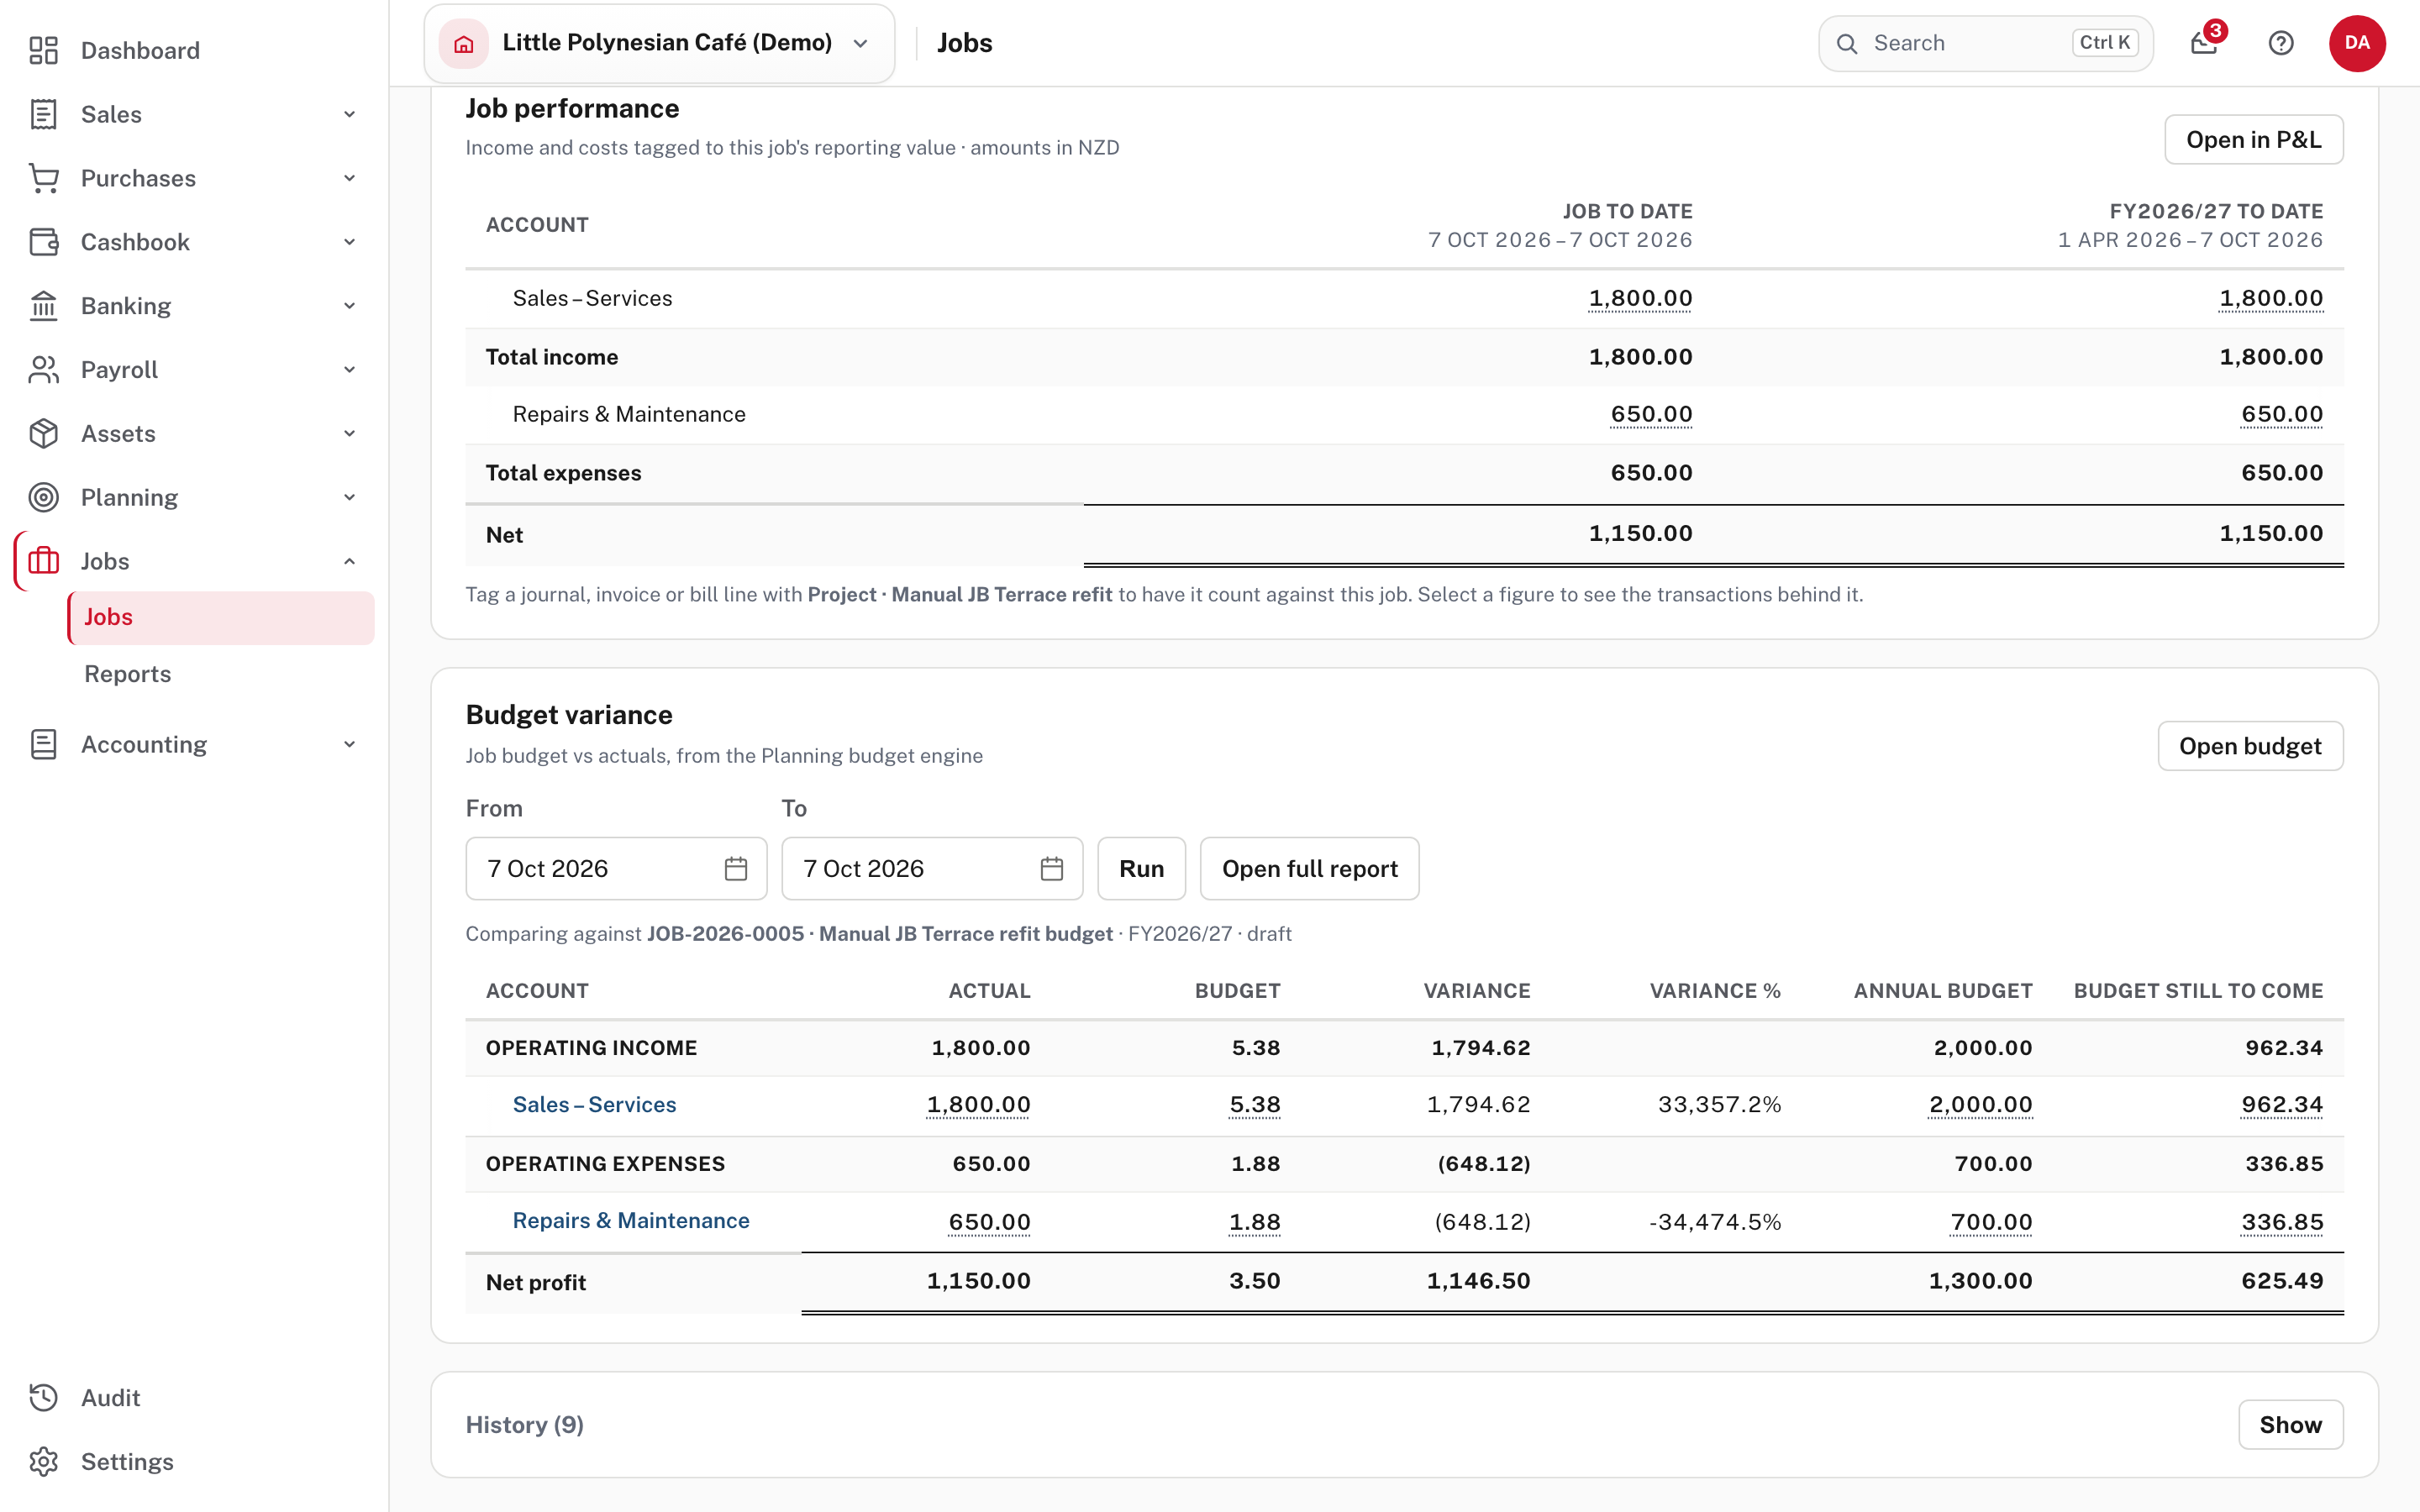Open the DA user avatar
The width and height of the screenshot is (2420, 1512).
tap(2357, 43)
